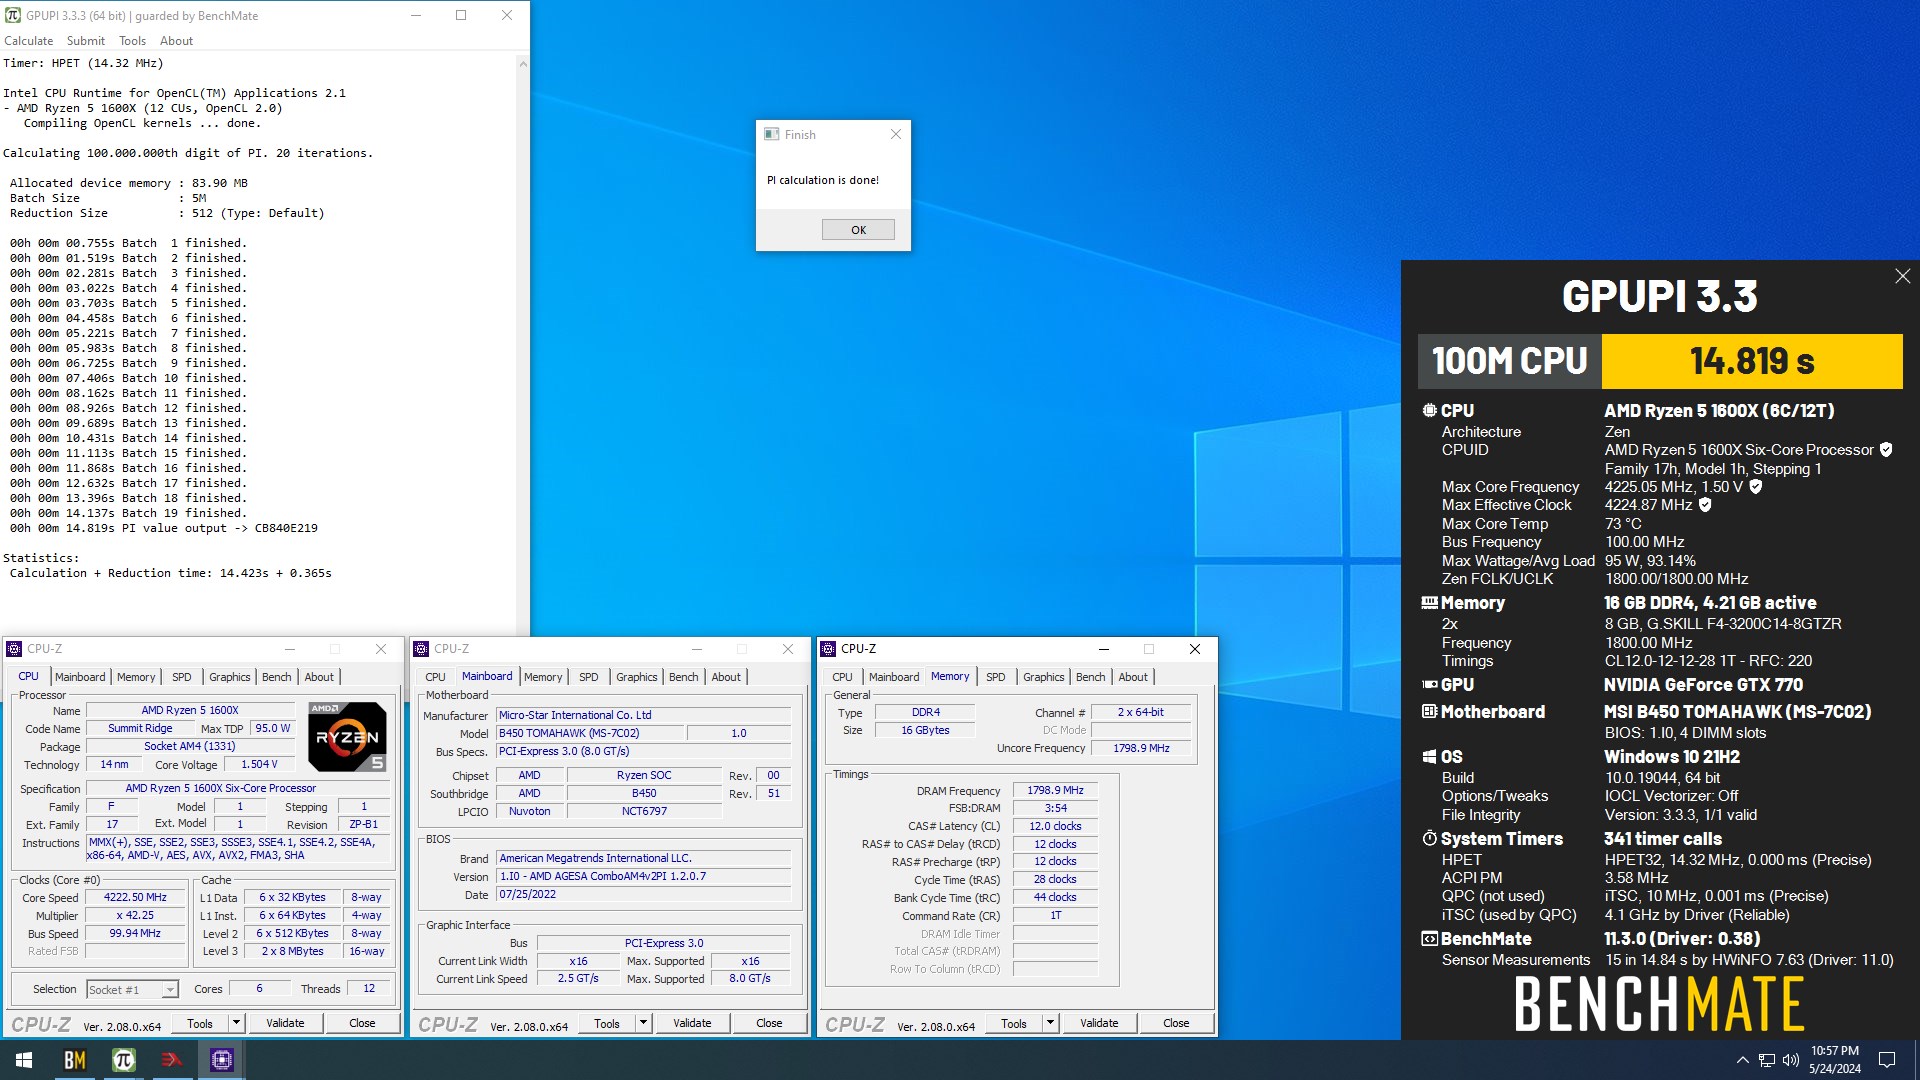
Task: Open the SPD tab in first CPU-Z window
Action: [x=182, y=677]
